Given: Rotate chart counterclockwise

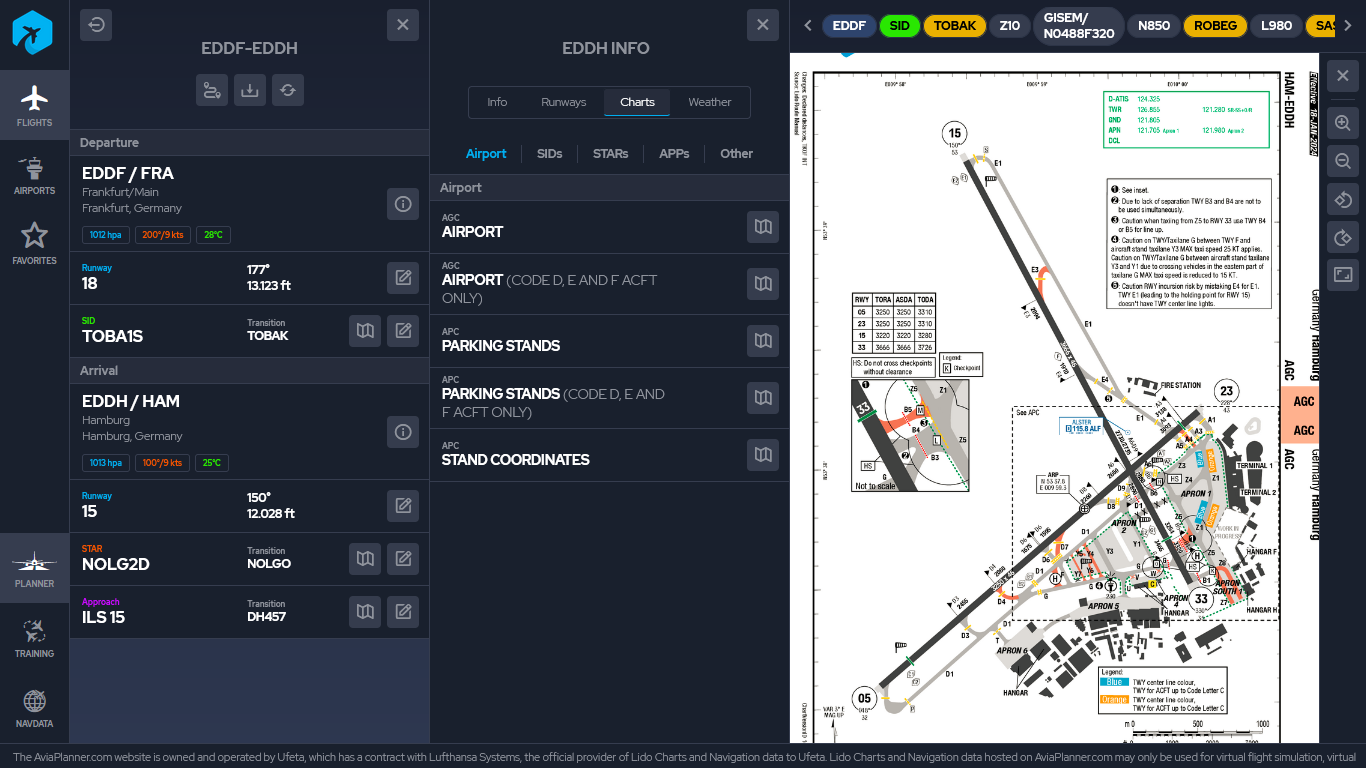Looking at the screenshot, I should tap(1343, 199).
